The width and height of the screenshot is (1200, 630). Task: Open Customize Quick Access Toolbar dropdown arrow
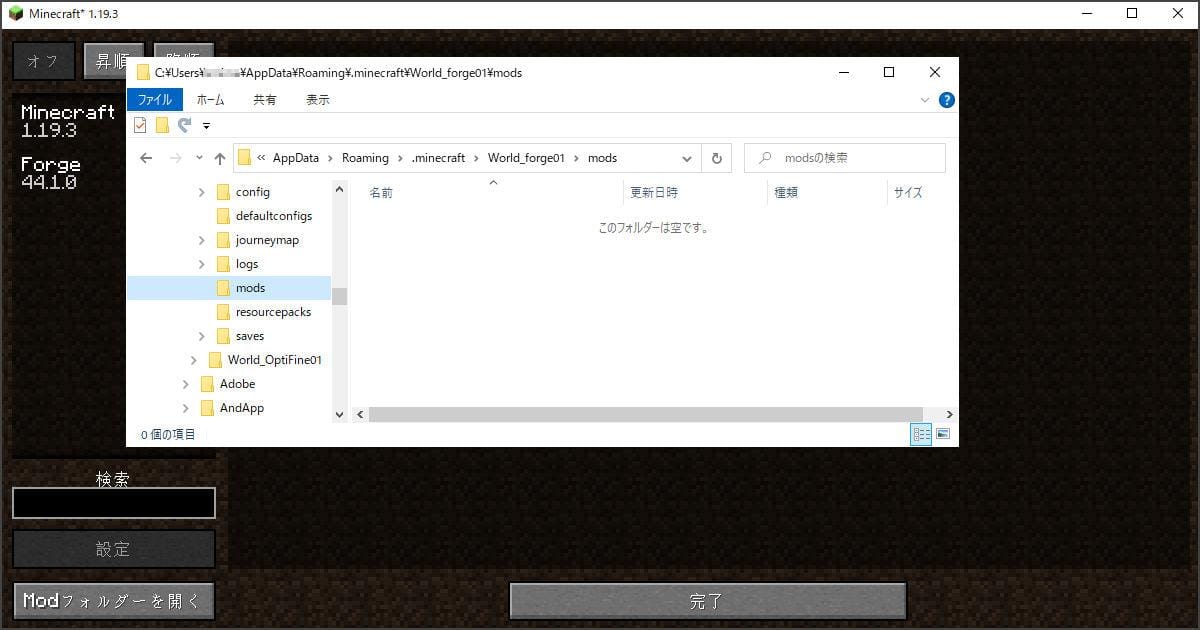(x=206, y=126)
